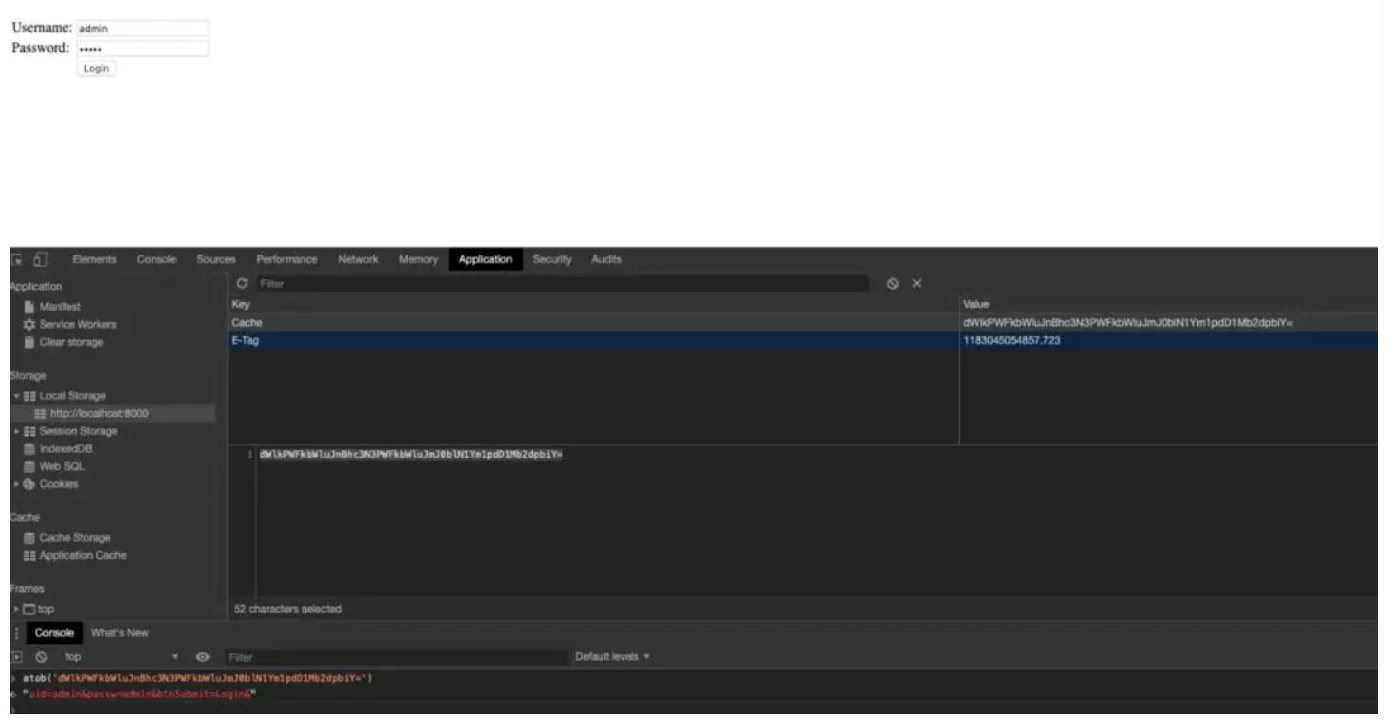Viewport: 1390px width, 720px height.
Task: Collapse the Local Storage tree node
Action: coord(16,396)
